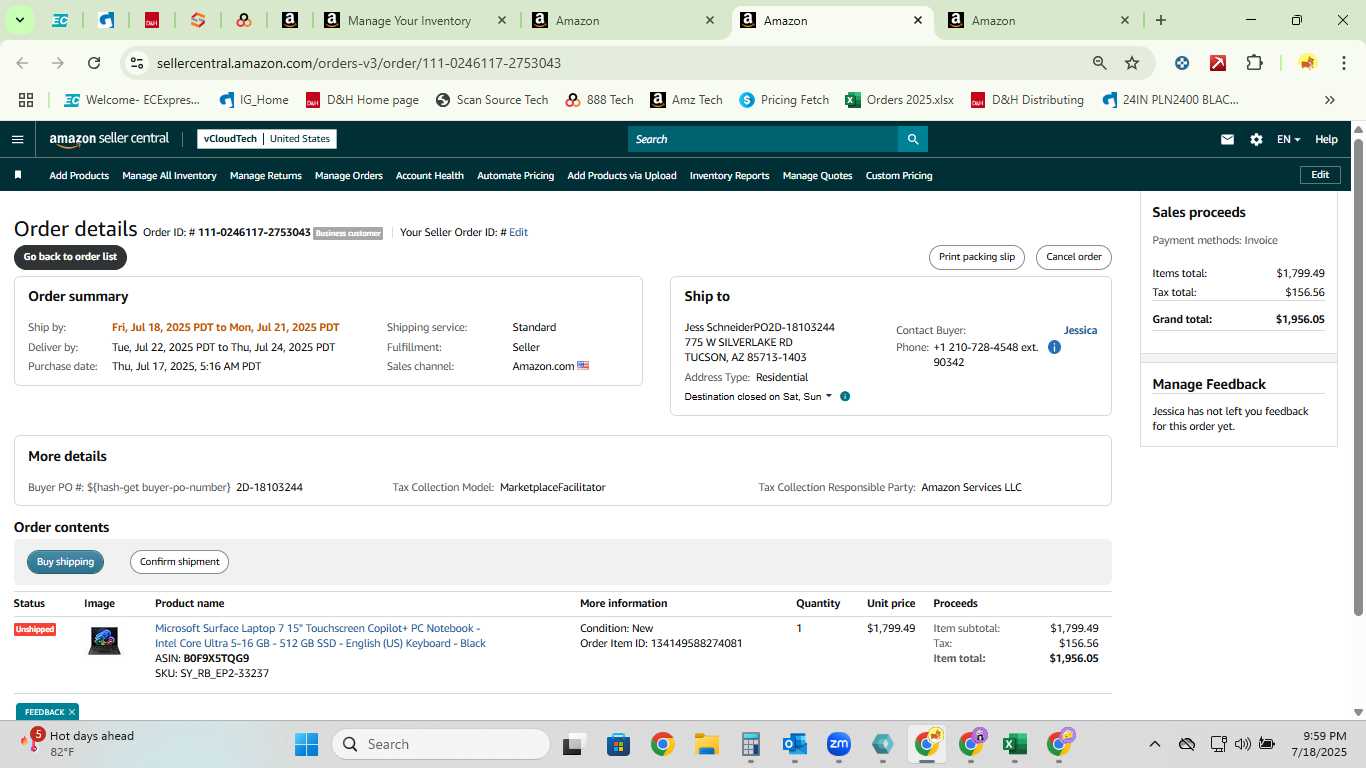The width and height of the screenshot is (1366, 768).
Task: Click the Go back to order list button
Action: click(70, 257)
